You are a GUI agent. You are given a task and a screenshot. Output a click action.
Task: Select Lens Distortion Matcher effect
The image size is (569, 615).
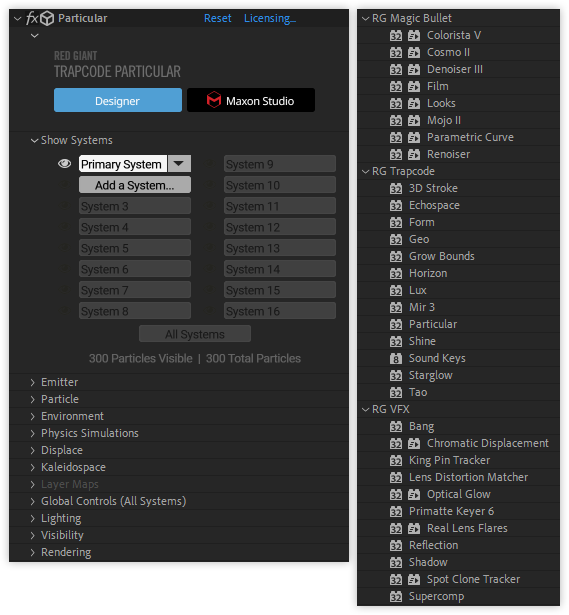pos(468,477)
